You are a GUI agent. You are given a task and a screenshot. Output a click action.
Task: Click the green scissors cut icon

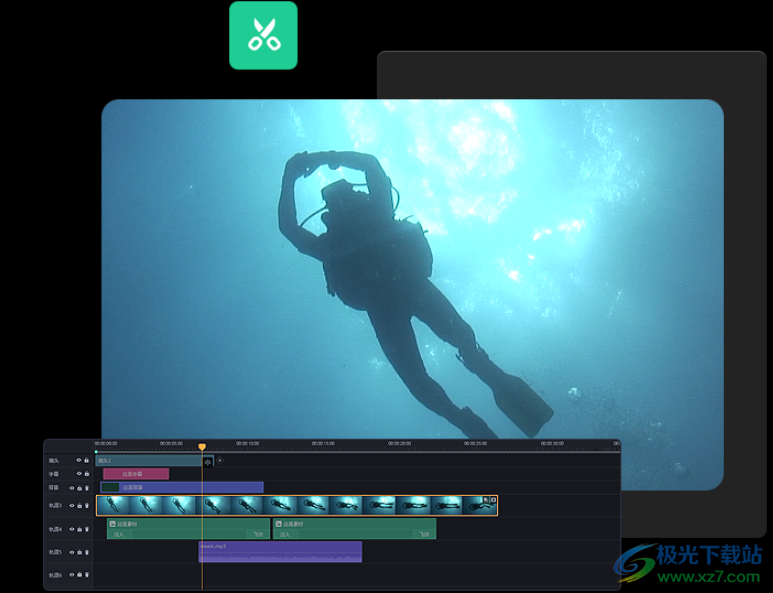[x=263, y=35]
